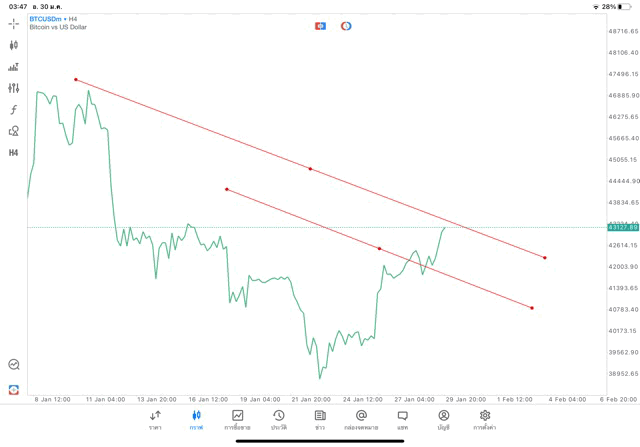
Task: Open the H4 timeframe selector
Action: click(14, 153)
